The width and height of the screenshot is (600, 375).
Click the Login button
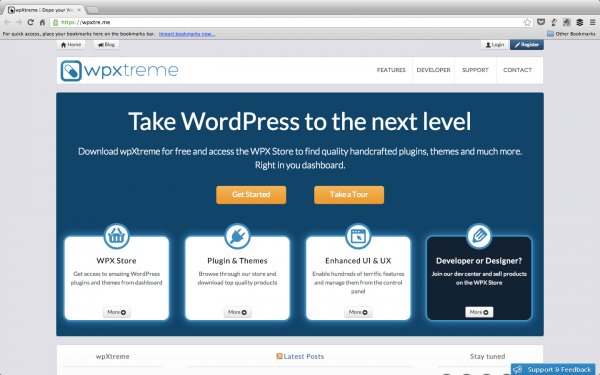point(495,45)
